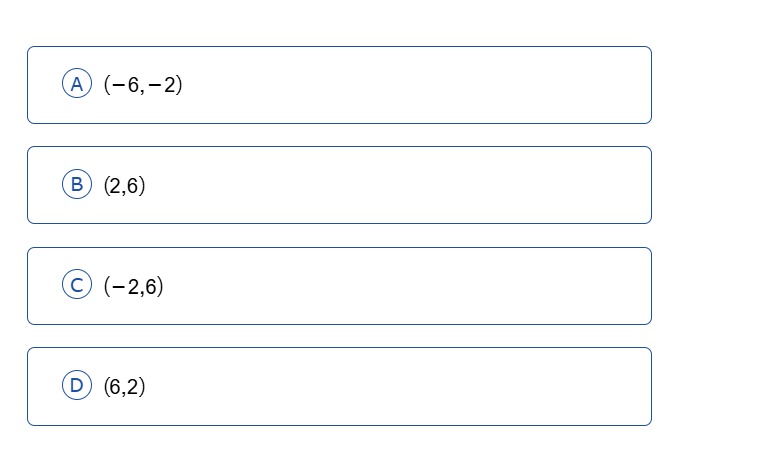Choose the answer text (−2,6)
This screenshot has height=453, width=782.
click(x=134, y=286)
